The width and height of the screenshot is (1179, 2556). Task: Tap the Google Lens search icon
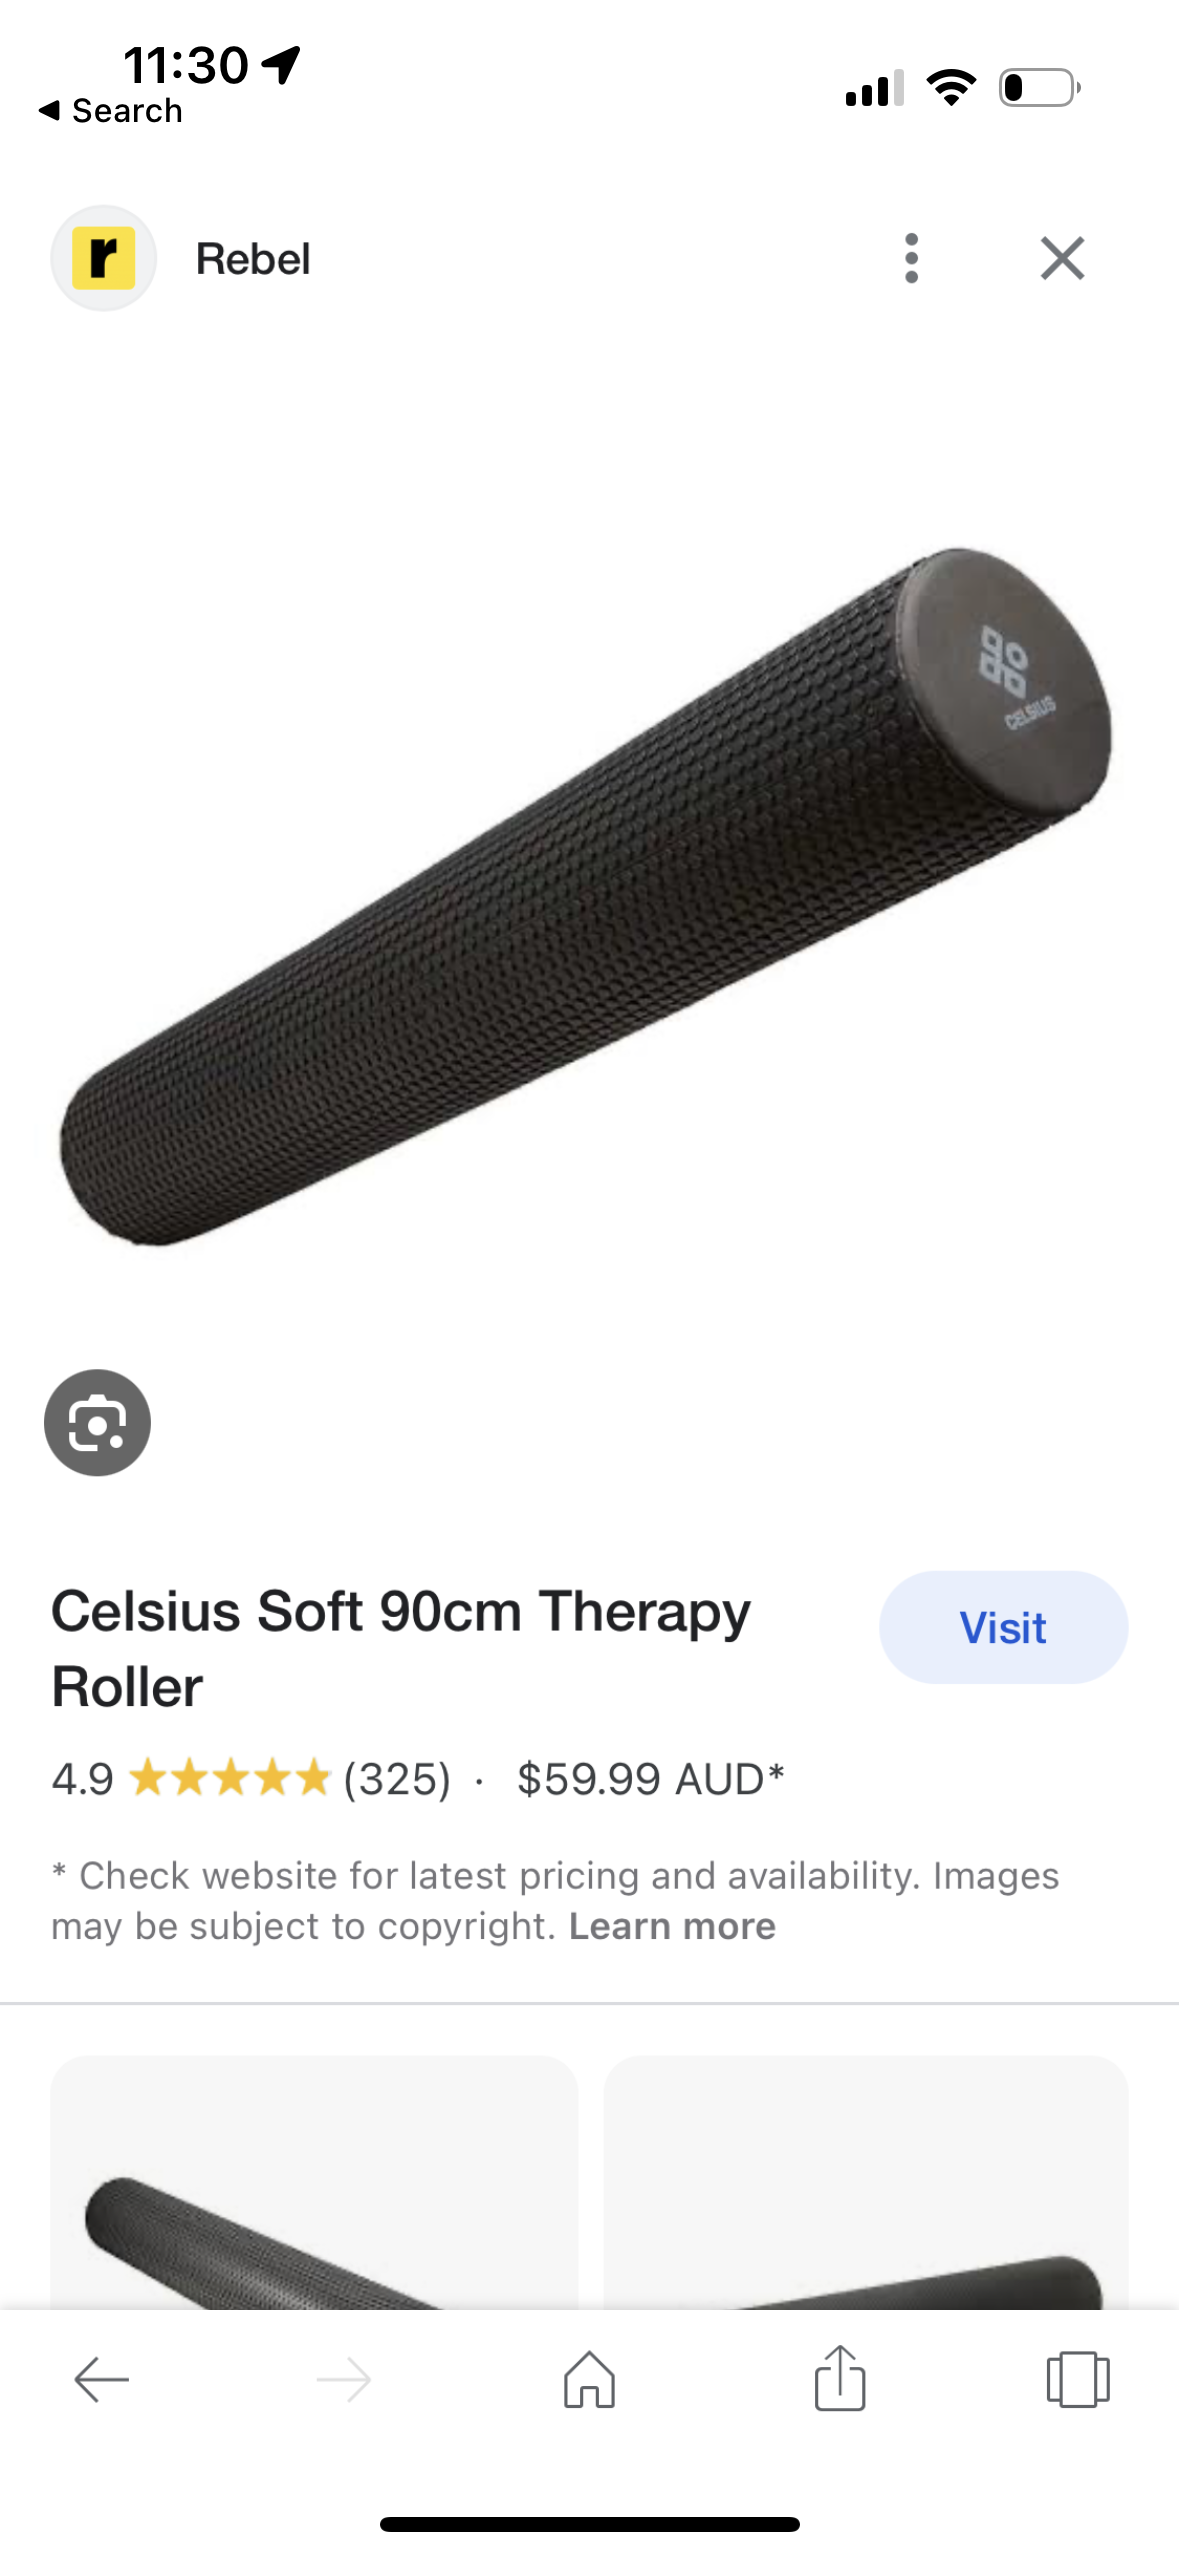coord(97,1421)
